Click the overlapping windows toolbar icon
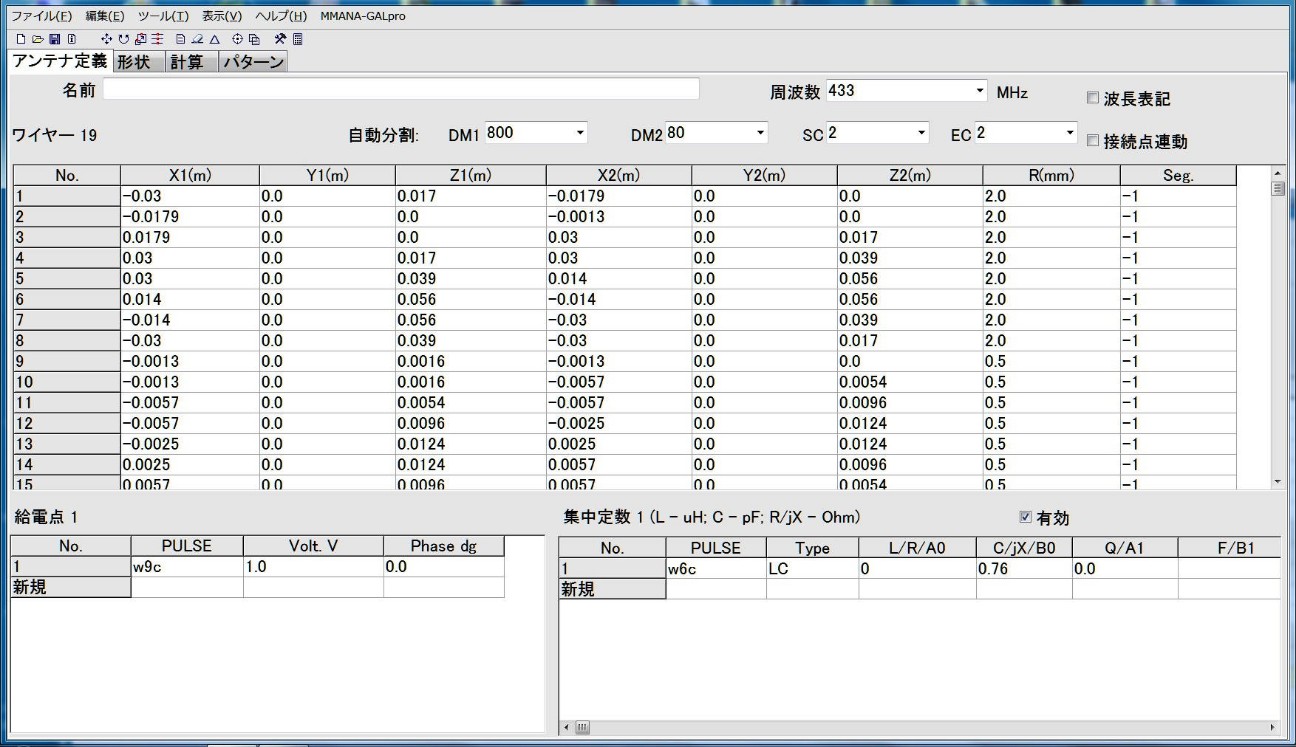The height and width of the screenshot is (747, 1296). (254, 39)
